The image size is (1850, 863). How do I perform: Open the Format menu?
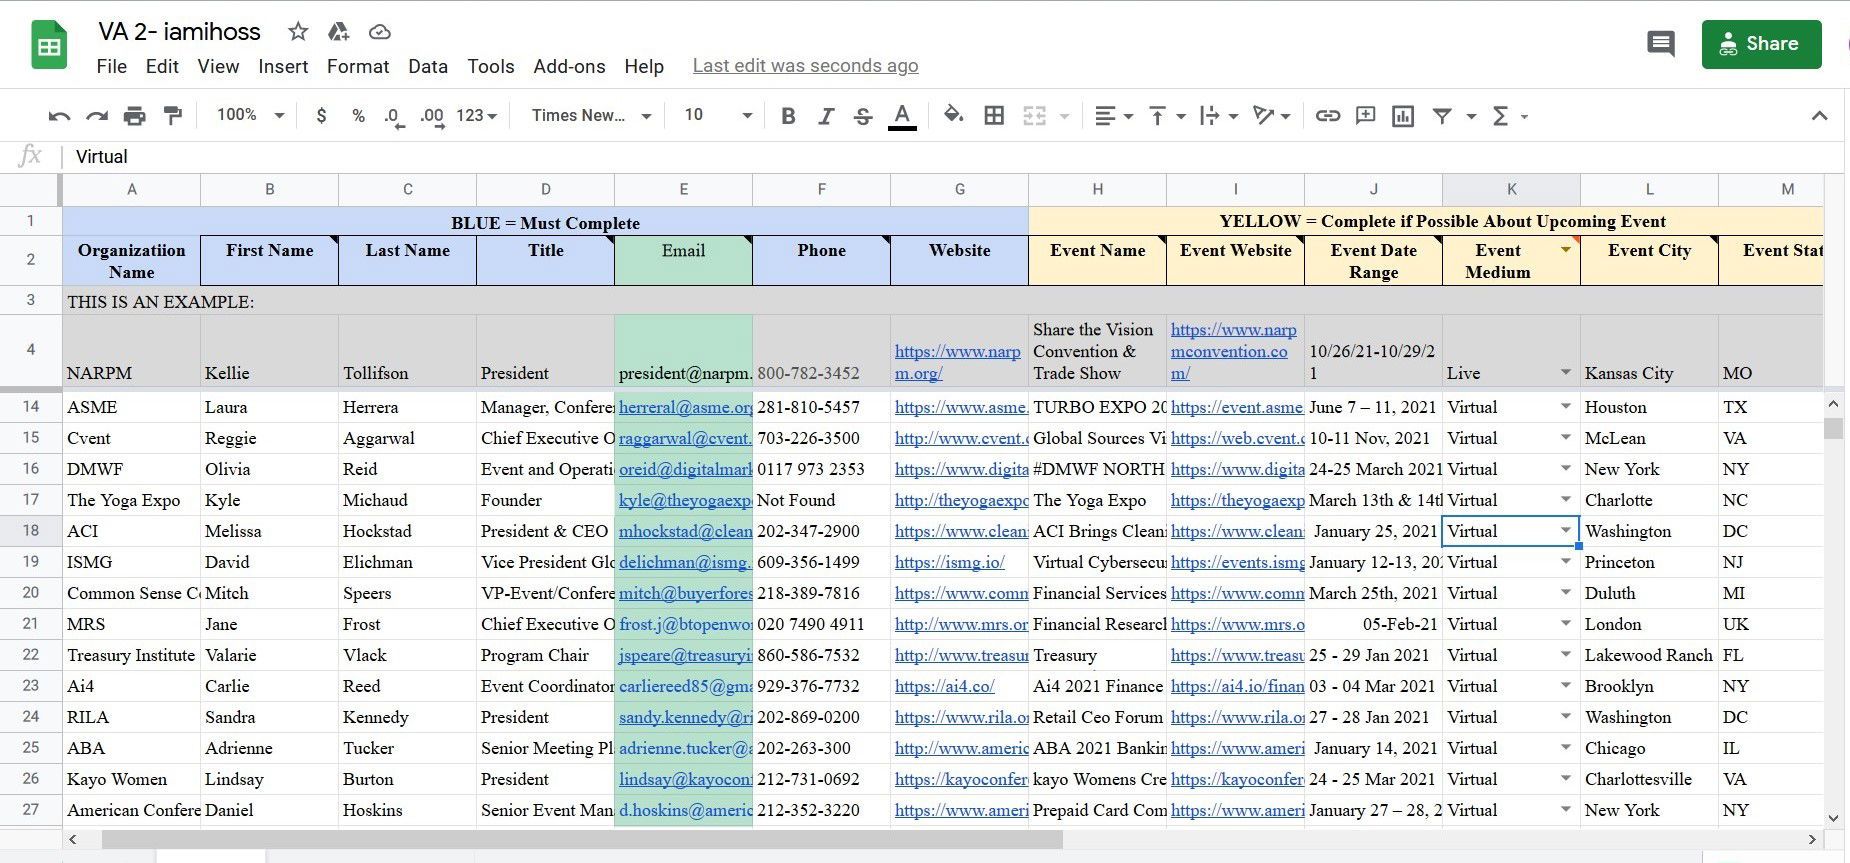click(x=357, y=66)
